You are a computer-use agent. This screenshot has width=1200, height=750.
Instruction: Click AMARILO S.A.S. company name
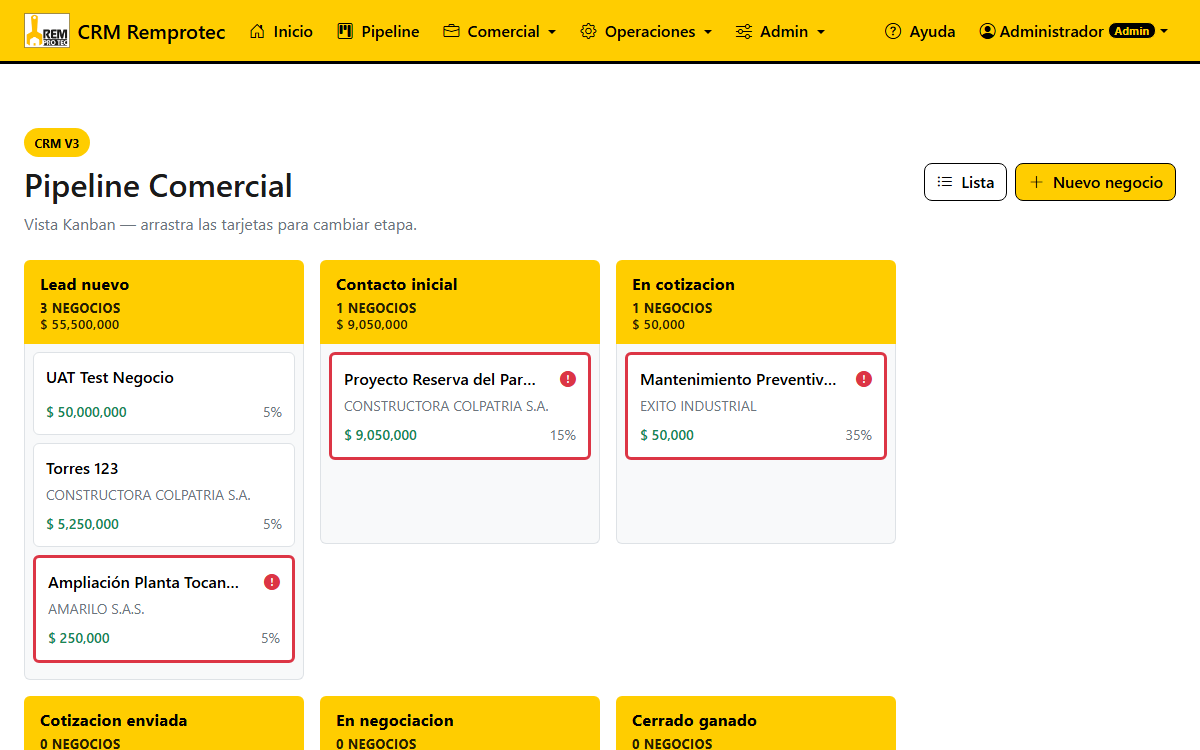point(96,609)
